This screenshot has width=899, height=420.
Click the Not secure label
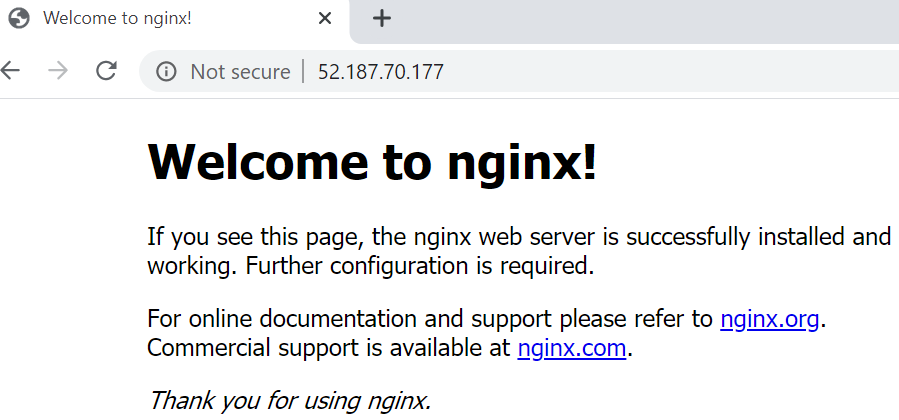point(240,72)
